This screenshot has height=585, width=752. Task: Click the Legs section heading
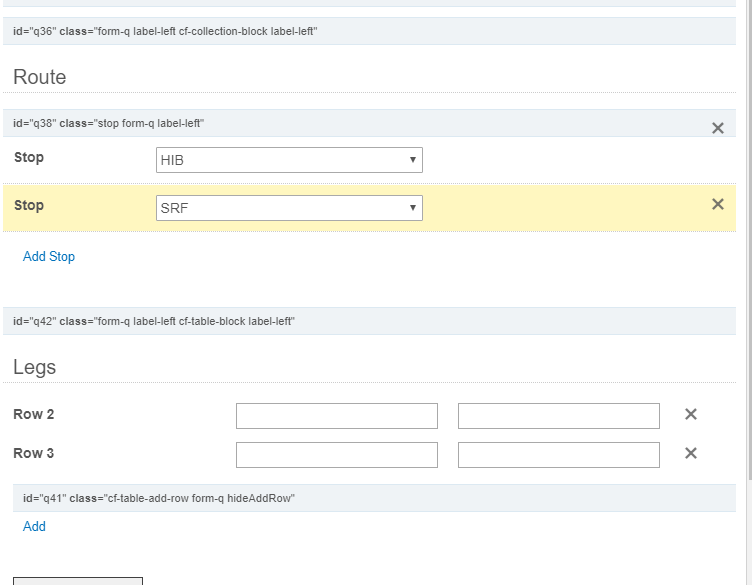[35, 367]
